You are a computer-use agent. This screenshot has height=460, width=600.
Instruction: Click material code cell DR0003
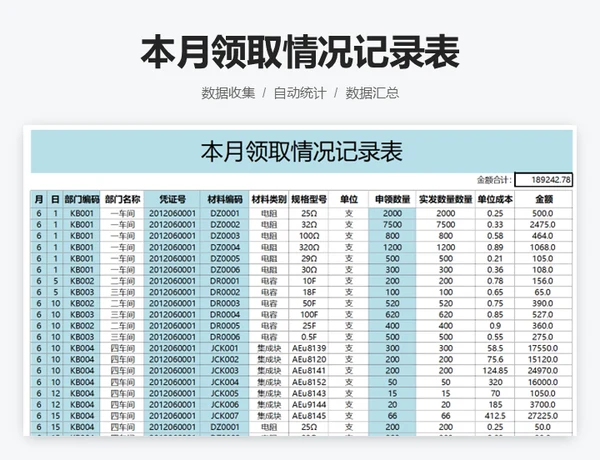225,303
